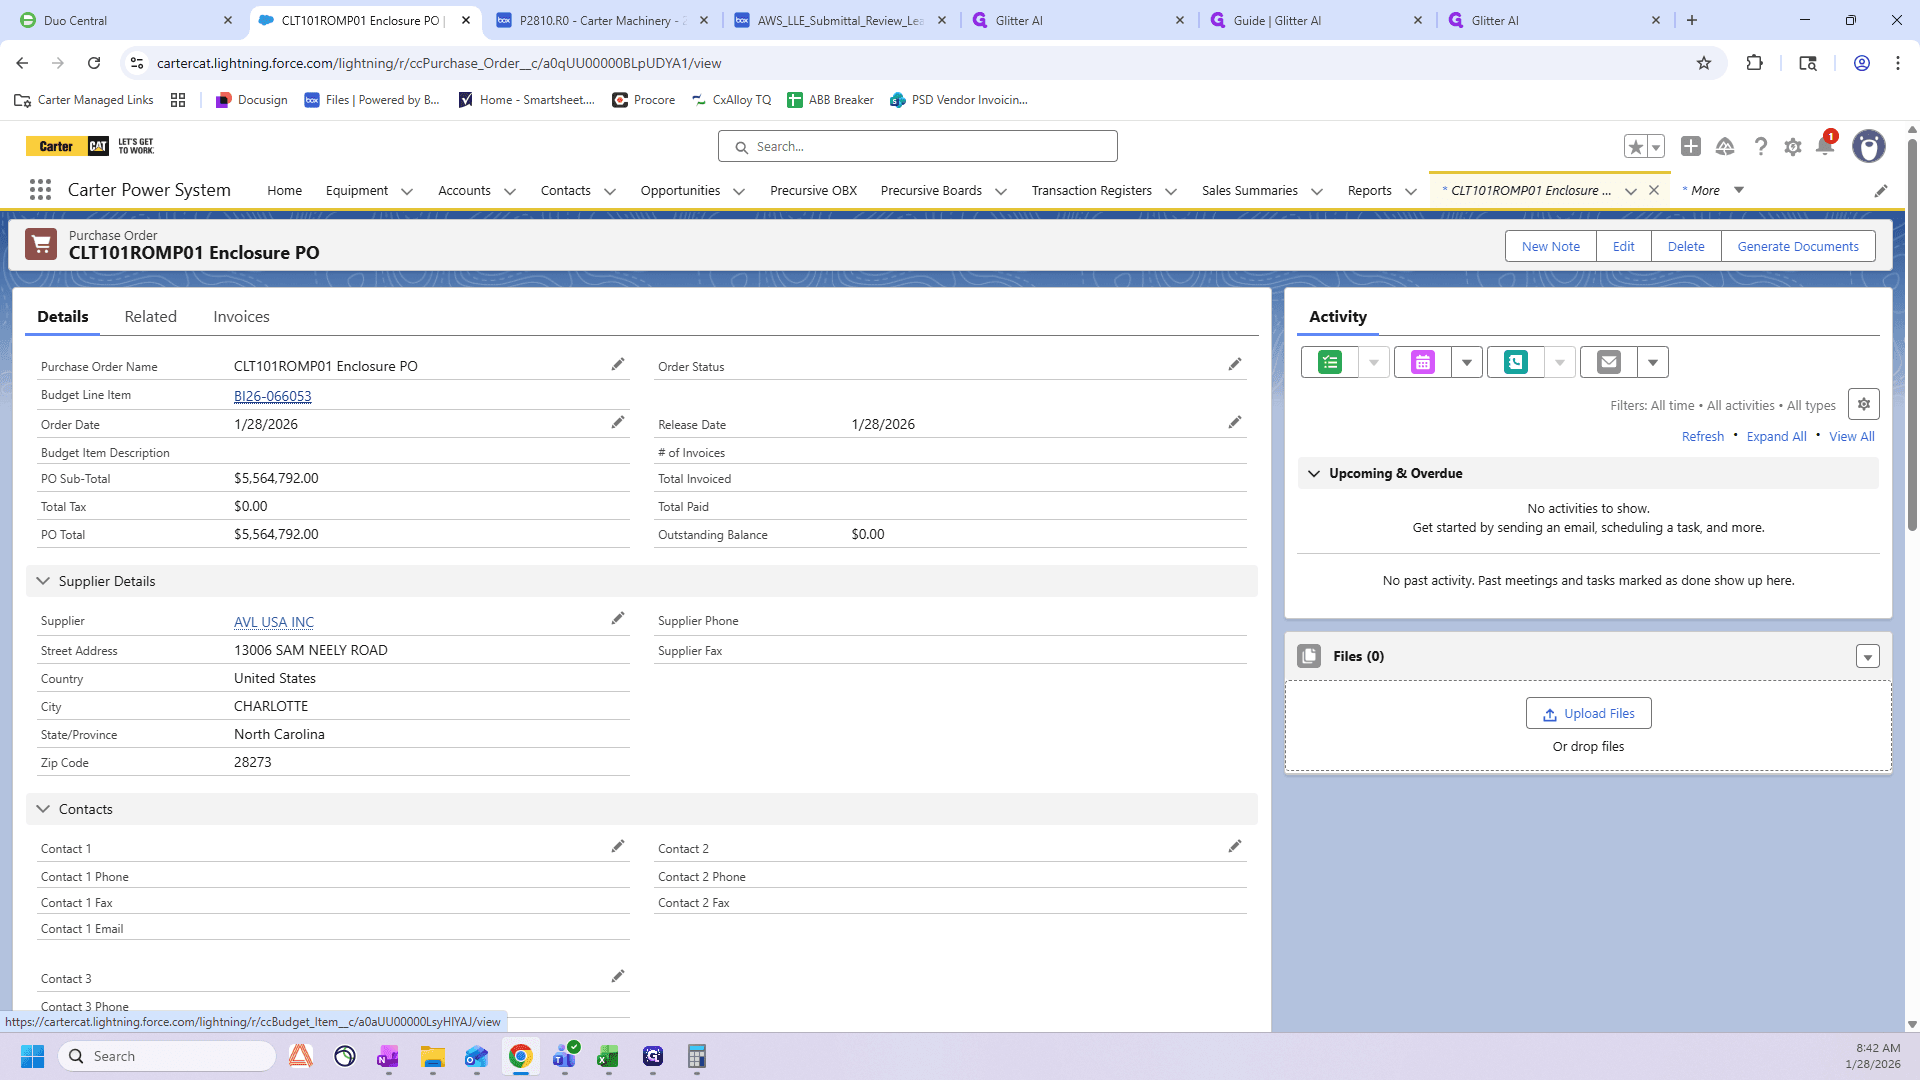Open the AVL USA INC supplier link
The height and width of the screenshot is (1080, 1920).
coord(274,622)
